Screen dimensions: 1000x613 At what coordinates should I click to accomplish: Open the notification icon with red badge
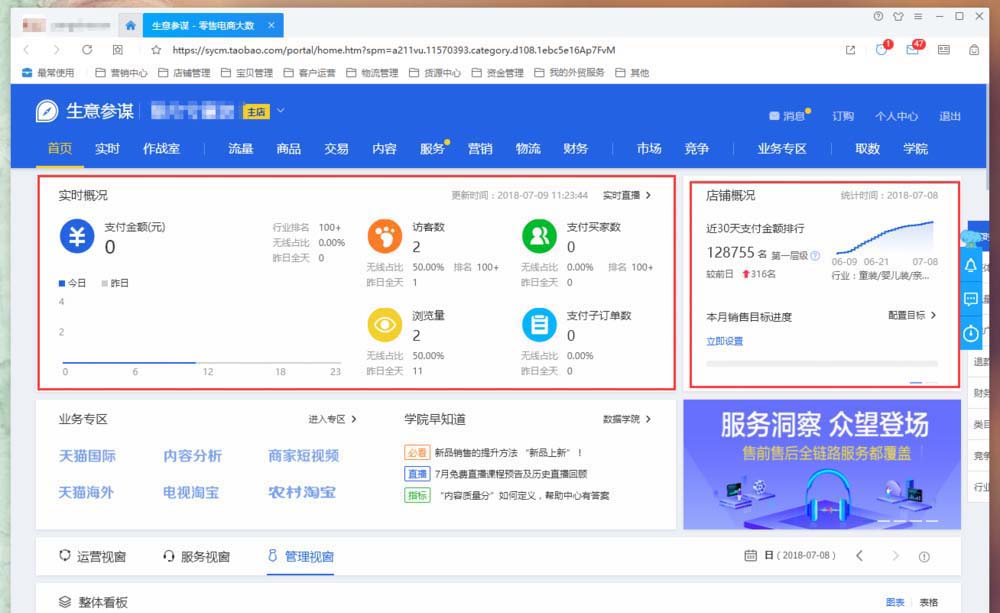click(882, 48)
